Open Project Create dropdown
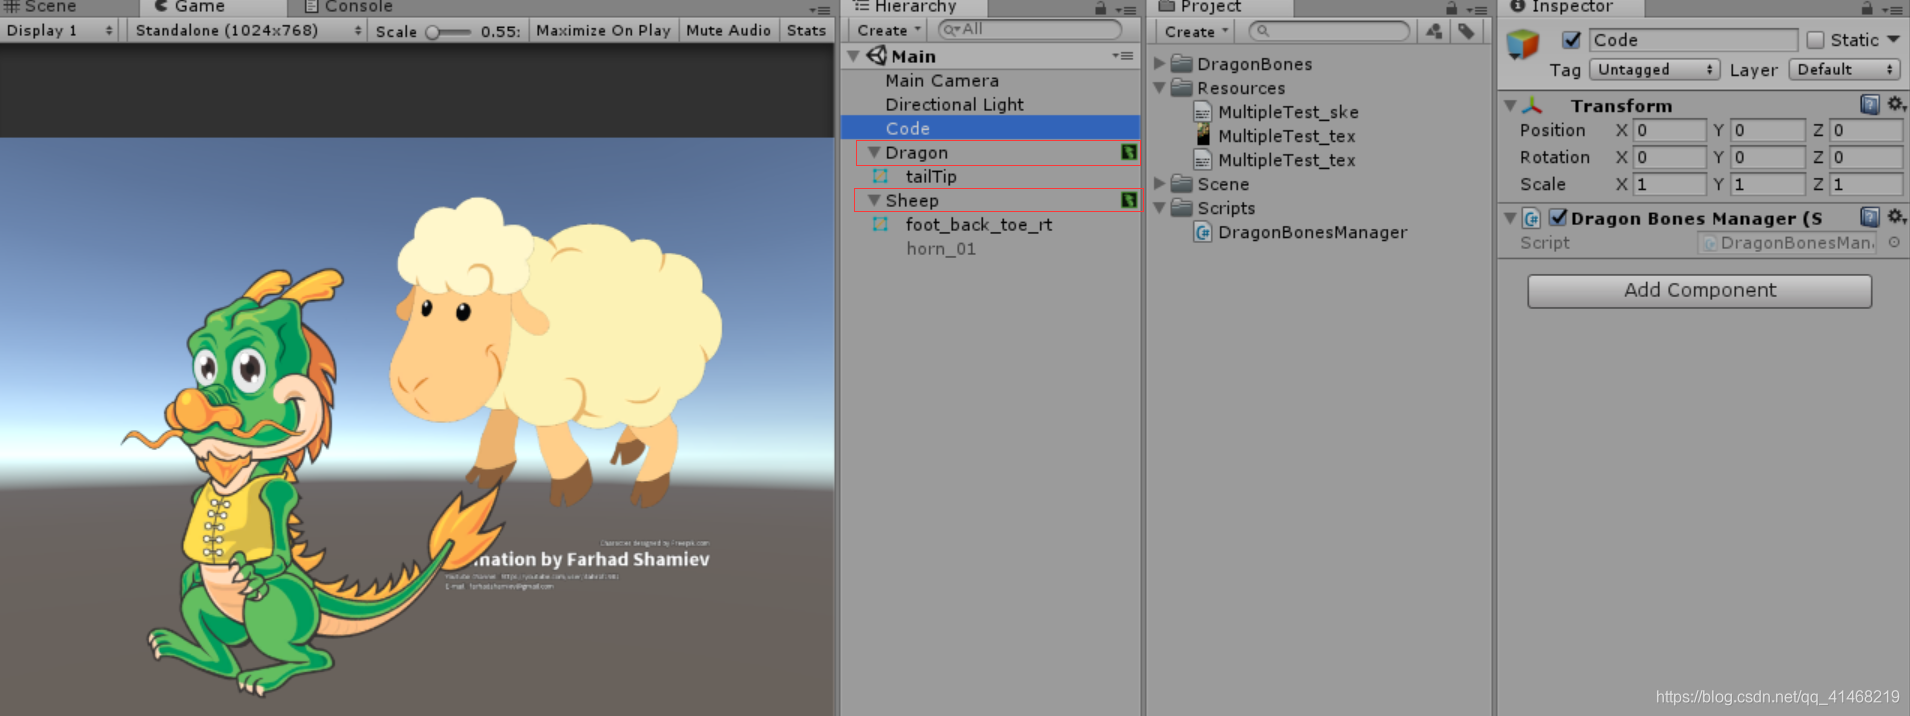This screenshot has width=1910, height=716. click(x=1196, y=32)
